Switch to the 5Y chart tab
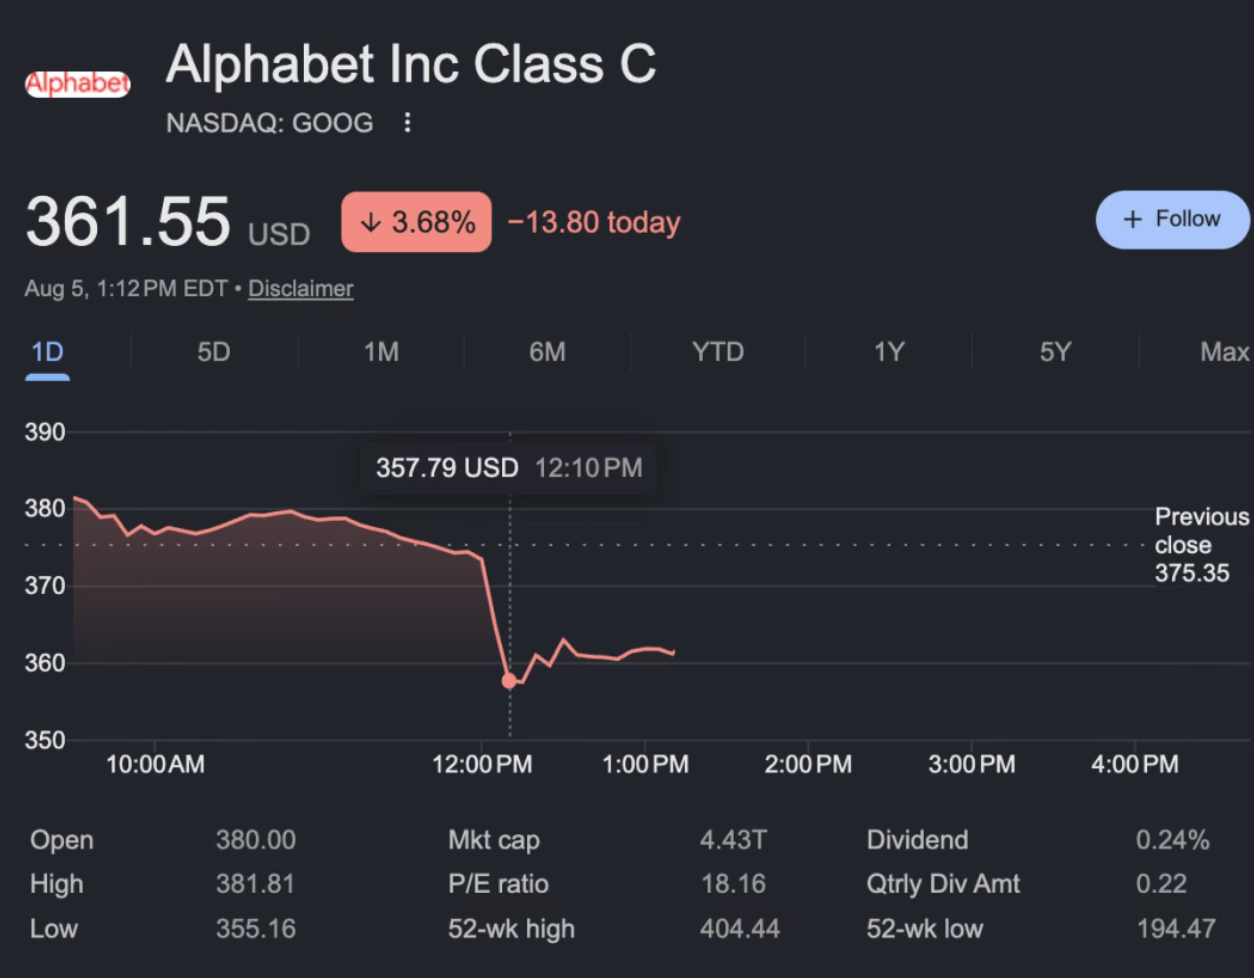 [x=1055, y=352]
